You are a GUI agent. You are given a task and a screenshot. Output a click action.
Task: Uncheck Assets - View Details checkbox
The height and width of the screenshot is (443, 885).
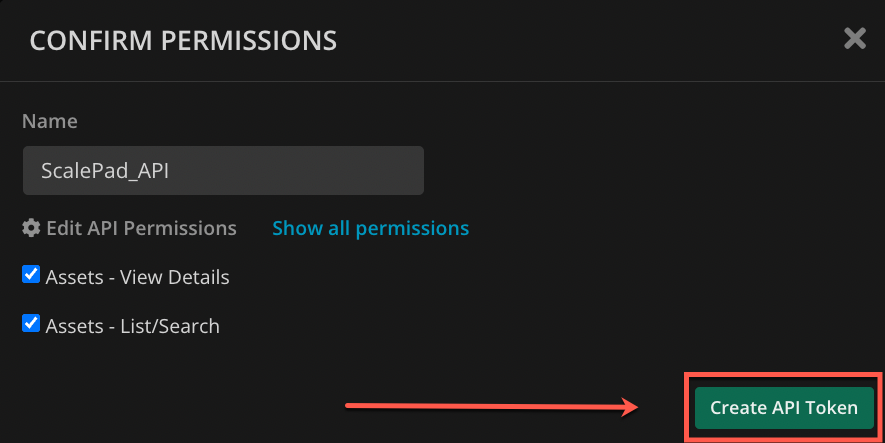coord(31,275)
